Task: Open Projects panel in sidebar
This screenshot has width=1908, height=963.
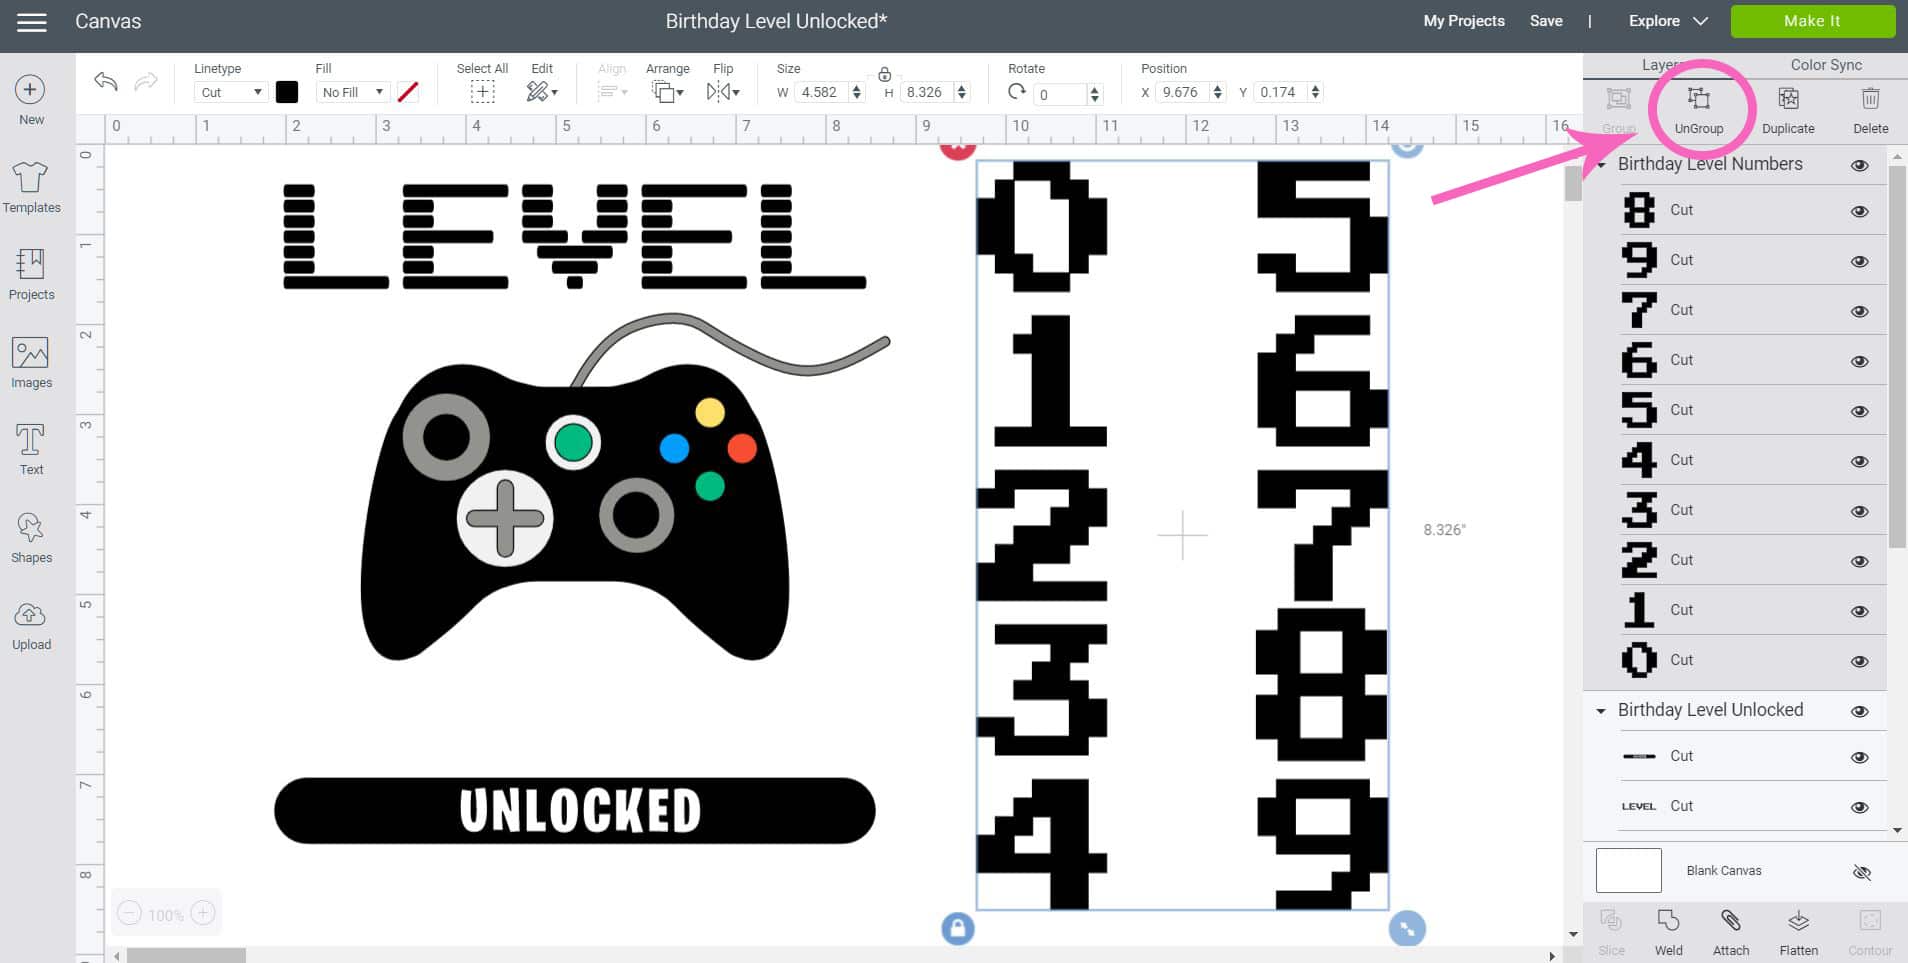Action: (31, 275)
